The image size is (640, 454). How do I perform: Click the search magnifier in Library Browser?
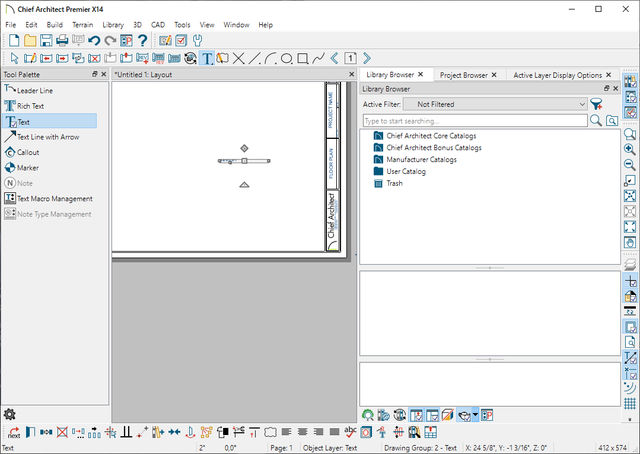pyautogui.click(x=596, y=120)
